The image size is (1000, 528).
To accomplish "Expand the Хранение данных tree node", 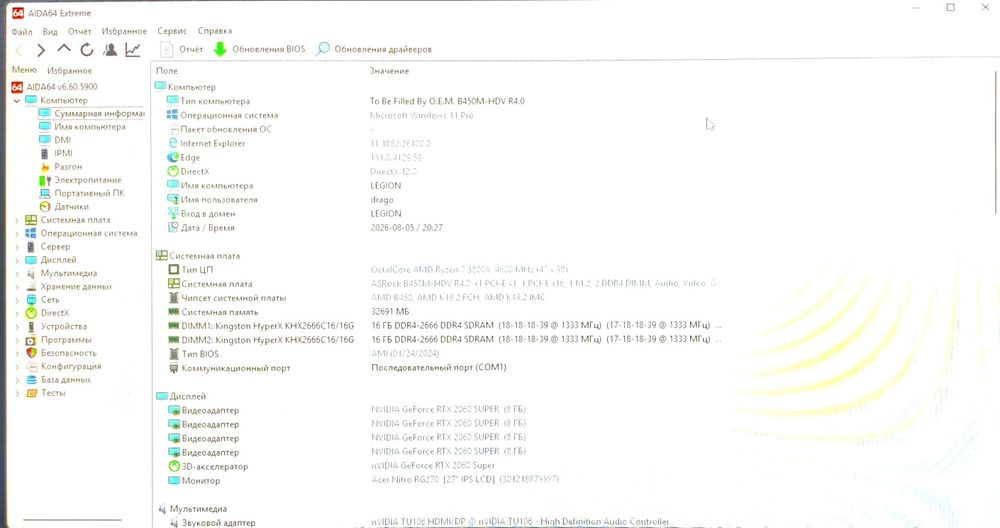I will click(17, 287).
